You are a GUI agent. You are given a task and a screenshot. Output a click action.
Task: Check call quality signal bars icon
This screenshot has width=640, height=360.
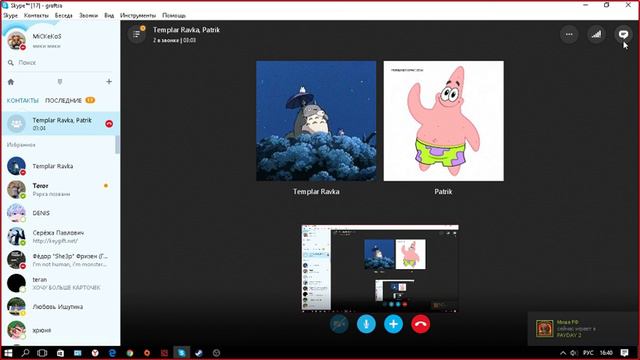(x=596, y=35)
